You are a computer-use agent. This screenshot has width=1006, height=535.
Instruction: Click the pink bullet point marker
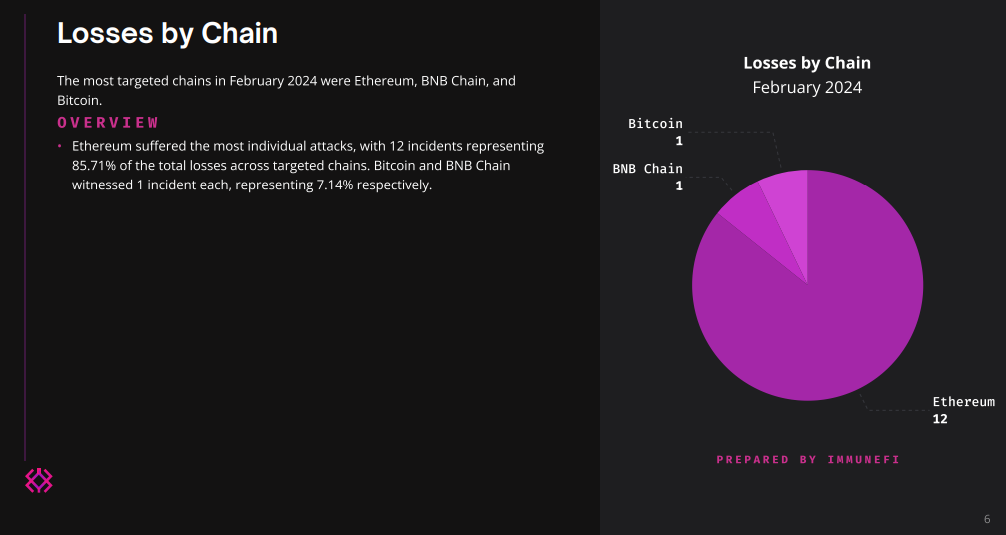click(x=60, y=147)
